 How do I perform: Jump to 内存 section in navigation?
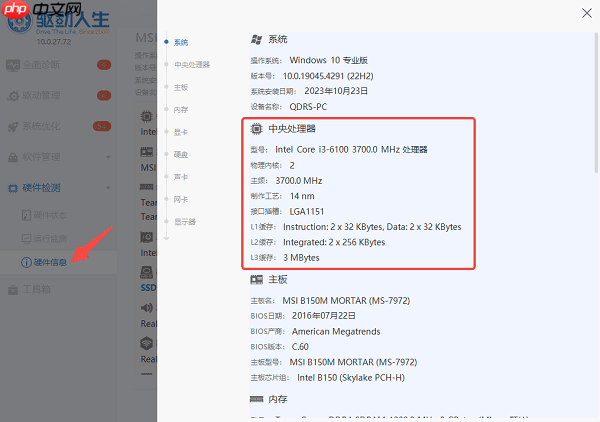click(x=181, y=110)
